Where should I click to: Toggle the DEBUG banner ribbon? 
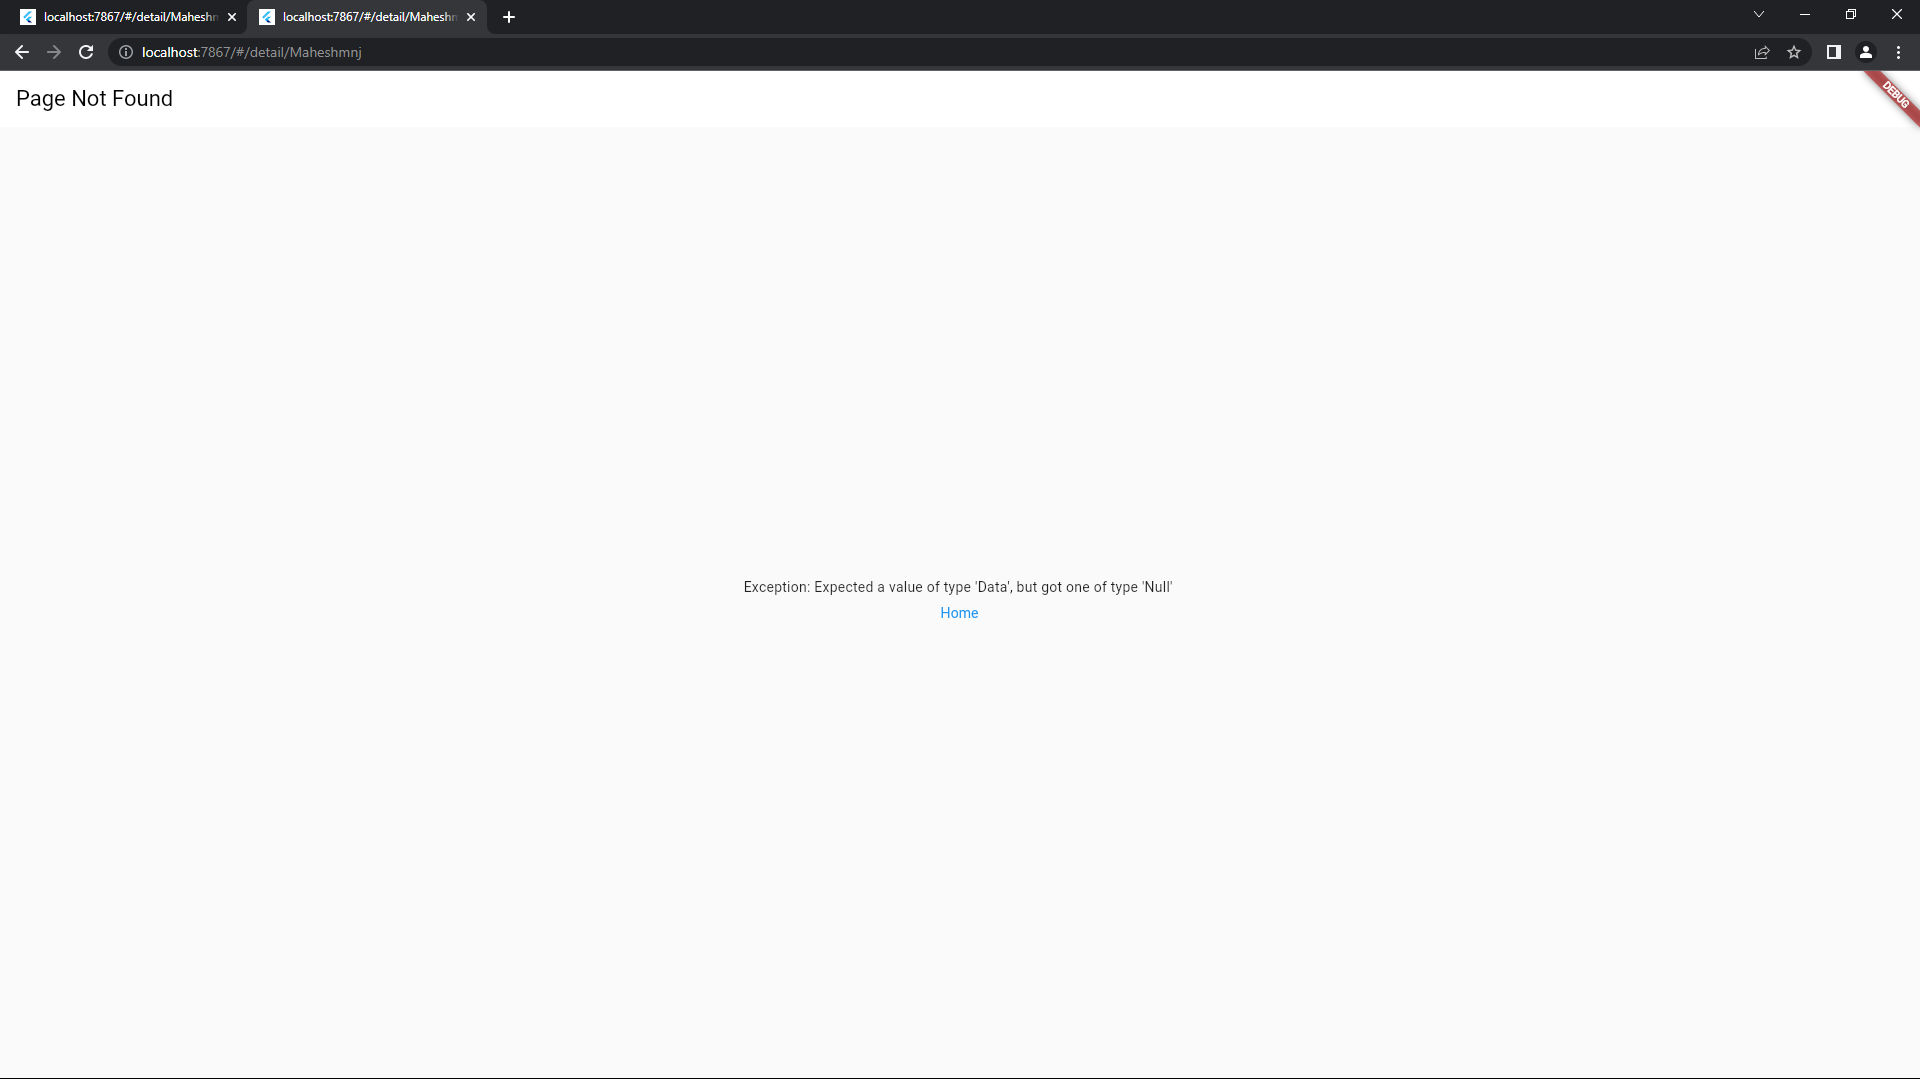click(1892, 97)
